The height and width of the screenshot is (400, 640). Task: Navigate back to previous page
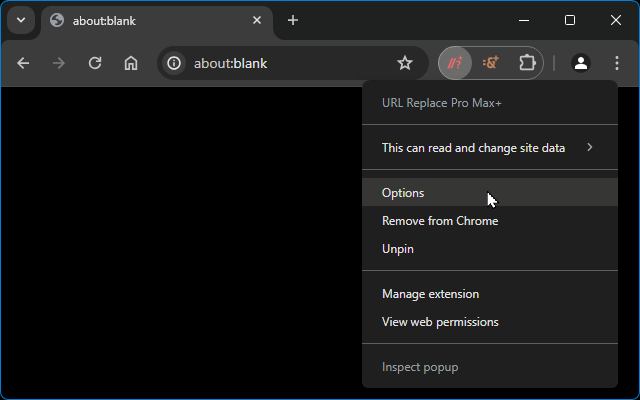click(23, 63)
